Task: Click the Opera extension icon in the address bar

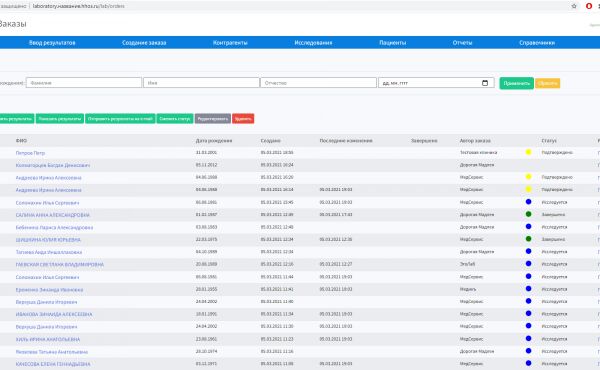Action: [589, 6]
